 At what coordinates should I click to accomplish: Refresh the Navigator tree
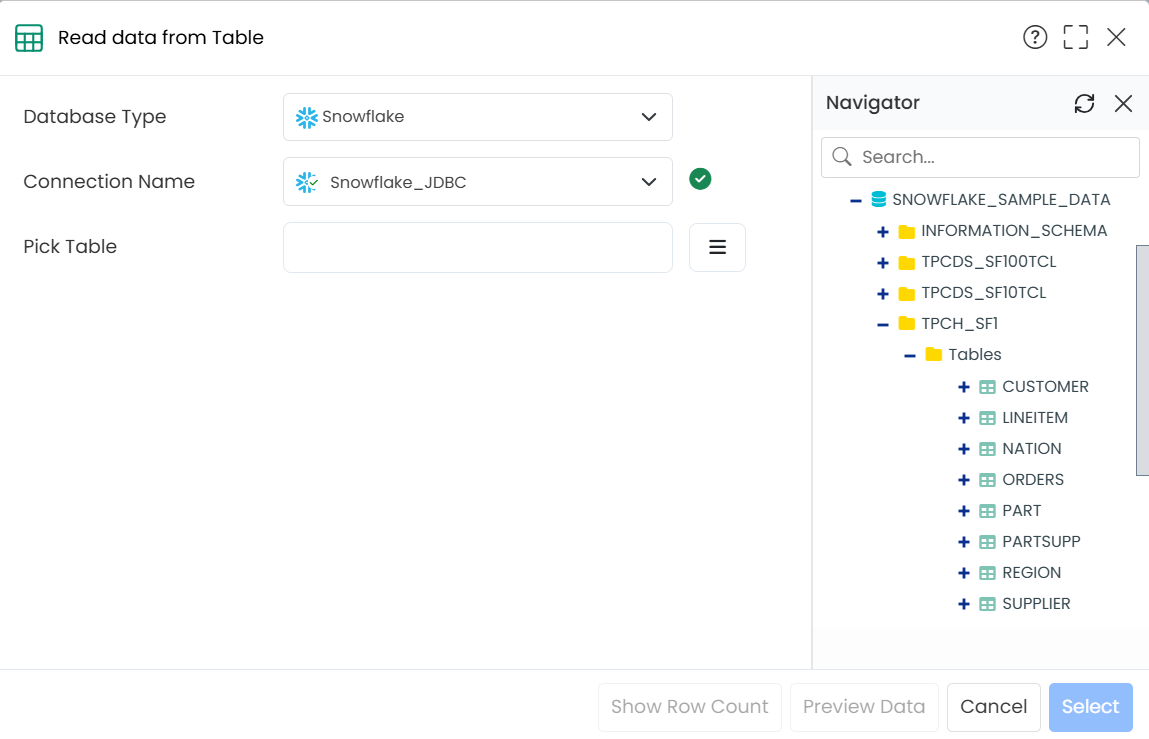[x=1084, y=103]
